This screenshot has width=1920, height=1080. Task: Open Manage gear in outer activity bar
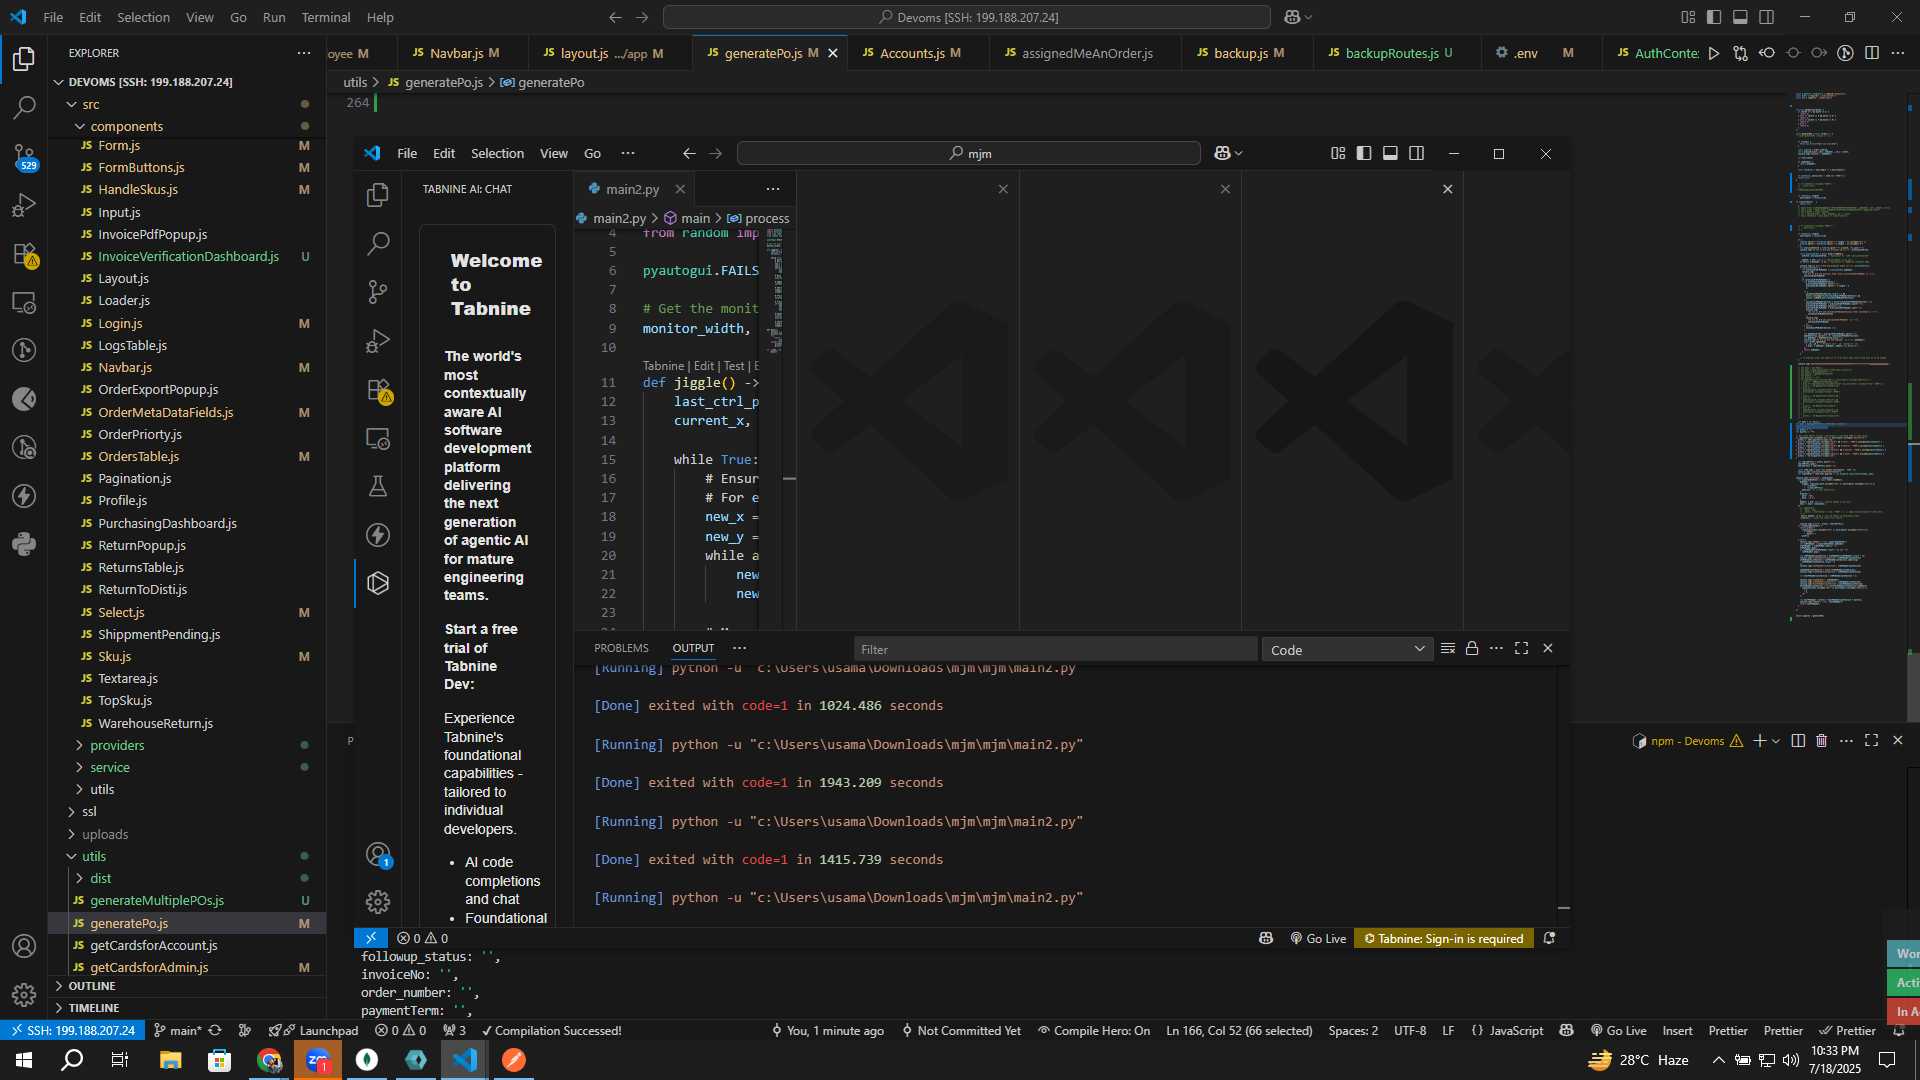tap(24, 995)
